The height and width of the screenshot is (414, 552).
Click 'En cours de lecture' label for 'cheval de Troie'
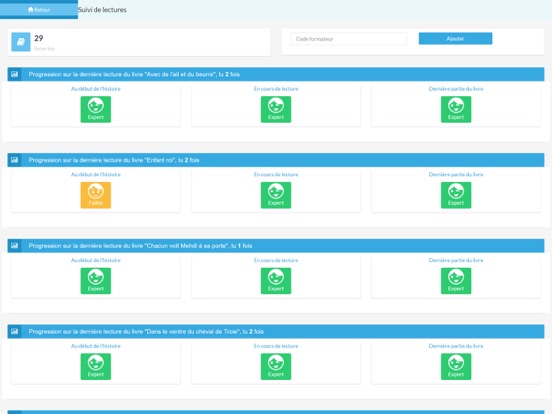coord(276,346)
